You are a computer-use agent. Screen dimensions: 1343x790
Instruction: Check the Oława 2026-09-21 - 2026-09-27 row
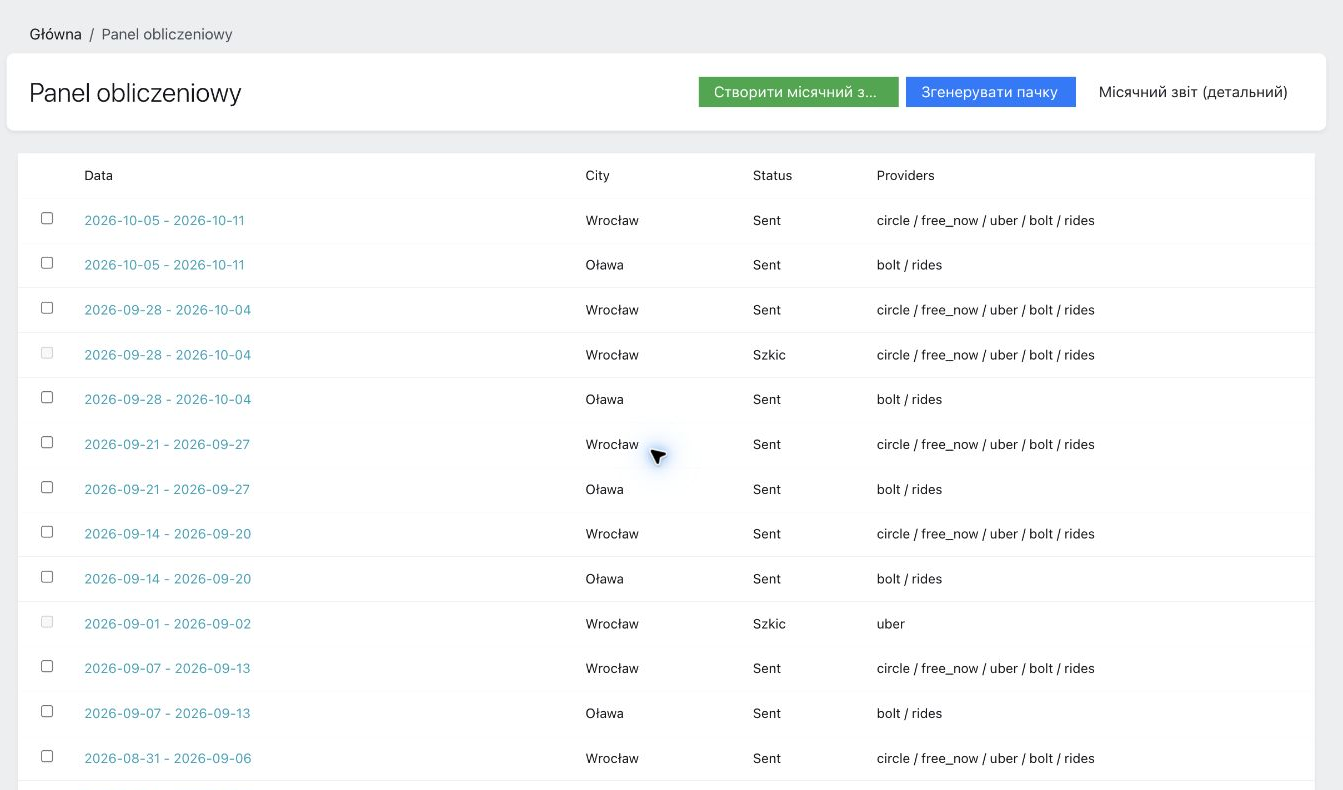[x=47, y=487]
